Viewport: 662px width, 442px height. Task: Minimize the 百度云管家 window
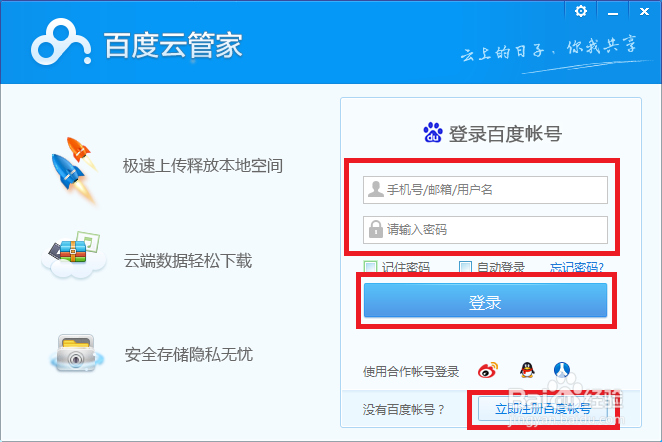tap(613, 14)
